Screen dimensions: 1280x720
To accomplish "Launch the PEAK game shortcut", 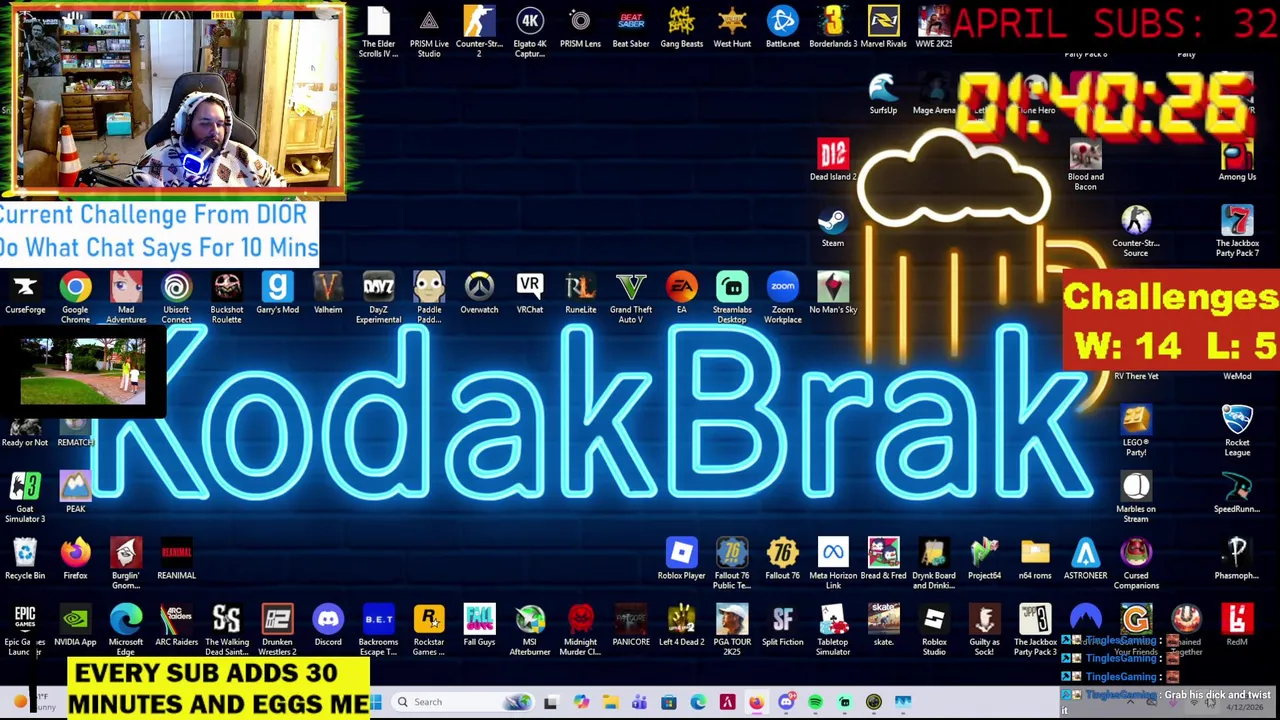I will pos(75,493).
